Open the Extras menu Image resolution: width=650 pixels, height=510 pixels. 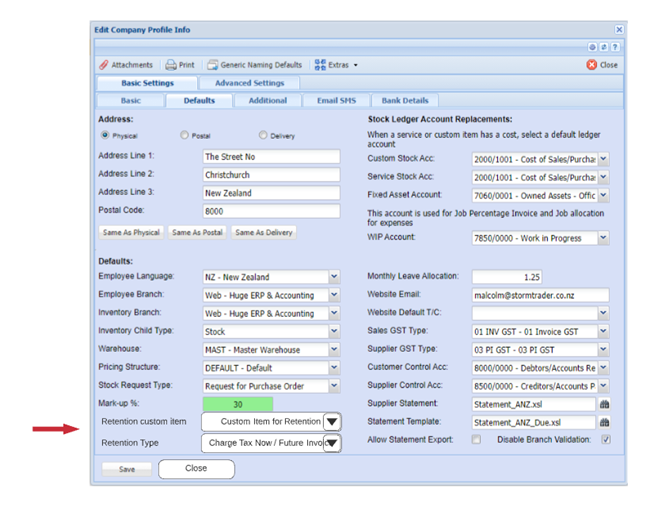335,65
